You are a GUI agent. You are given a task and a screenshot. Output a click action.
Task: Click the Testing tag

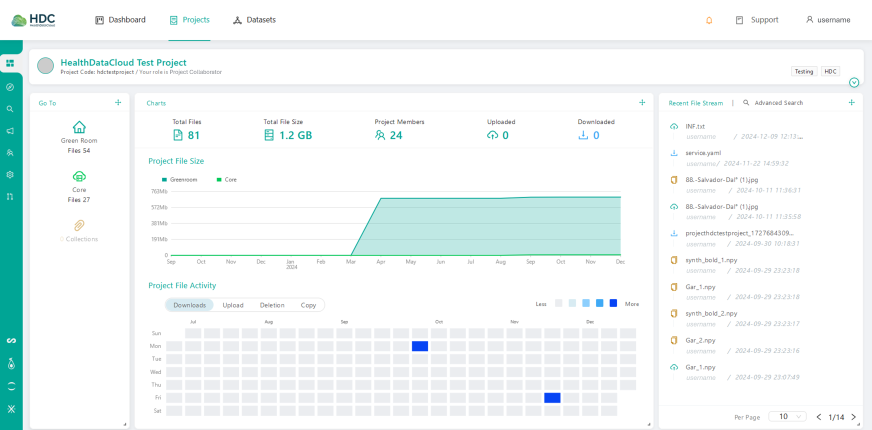pyautogui.click(x=804, y=71)
